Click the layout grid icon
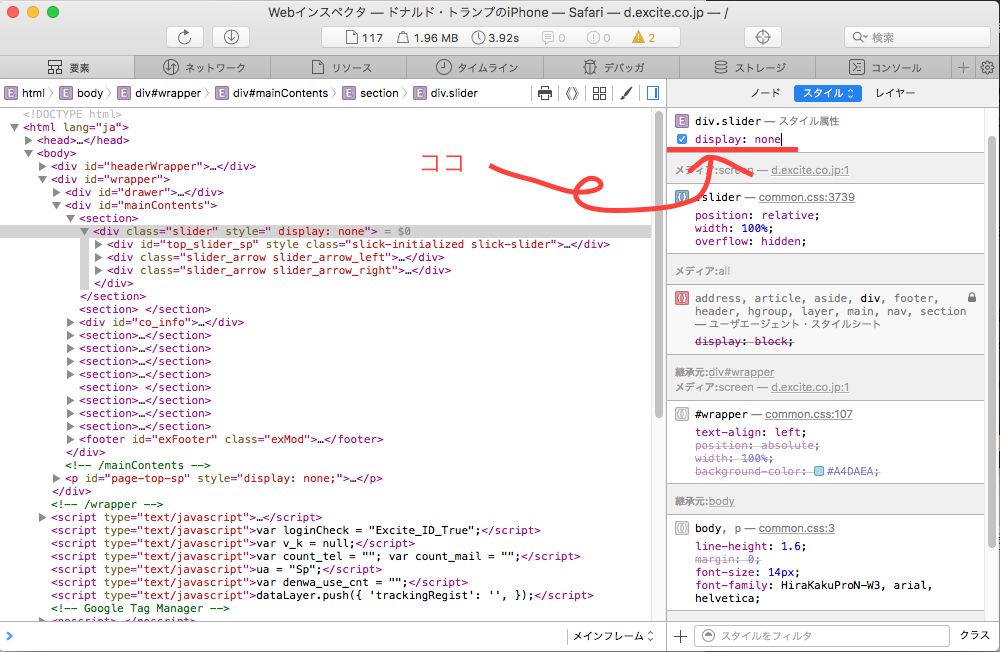Viewport: 1000px width, 652px height. 599,93
